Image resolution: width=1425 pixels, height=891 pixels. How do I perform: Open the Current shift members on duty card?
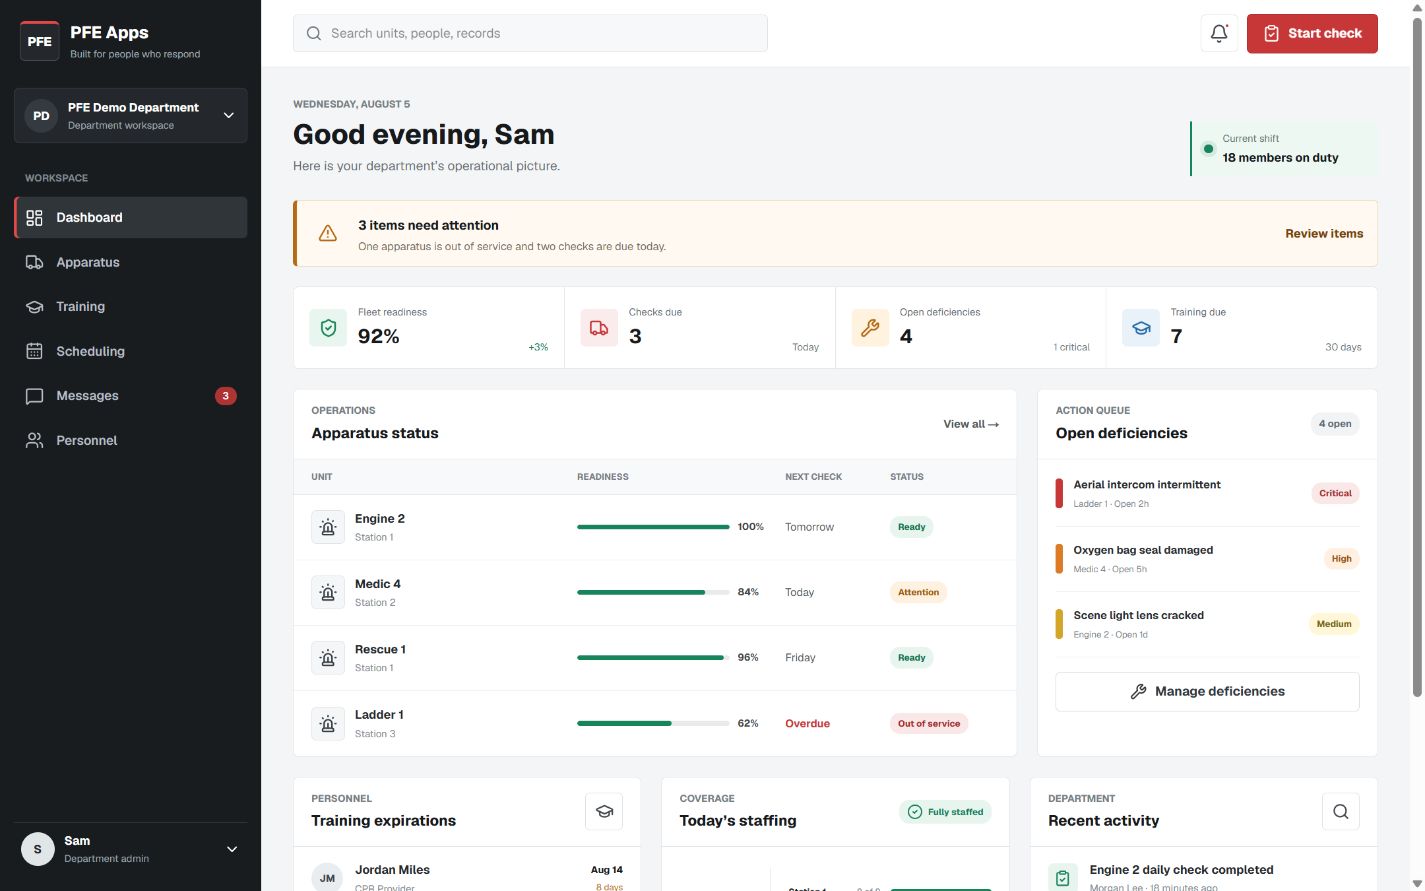click(x=1284, y=148)
